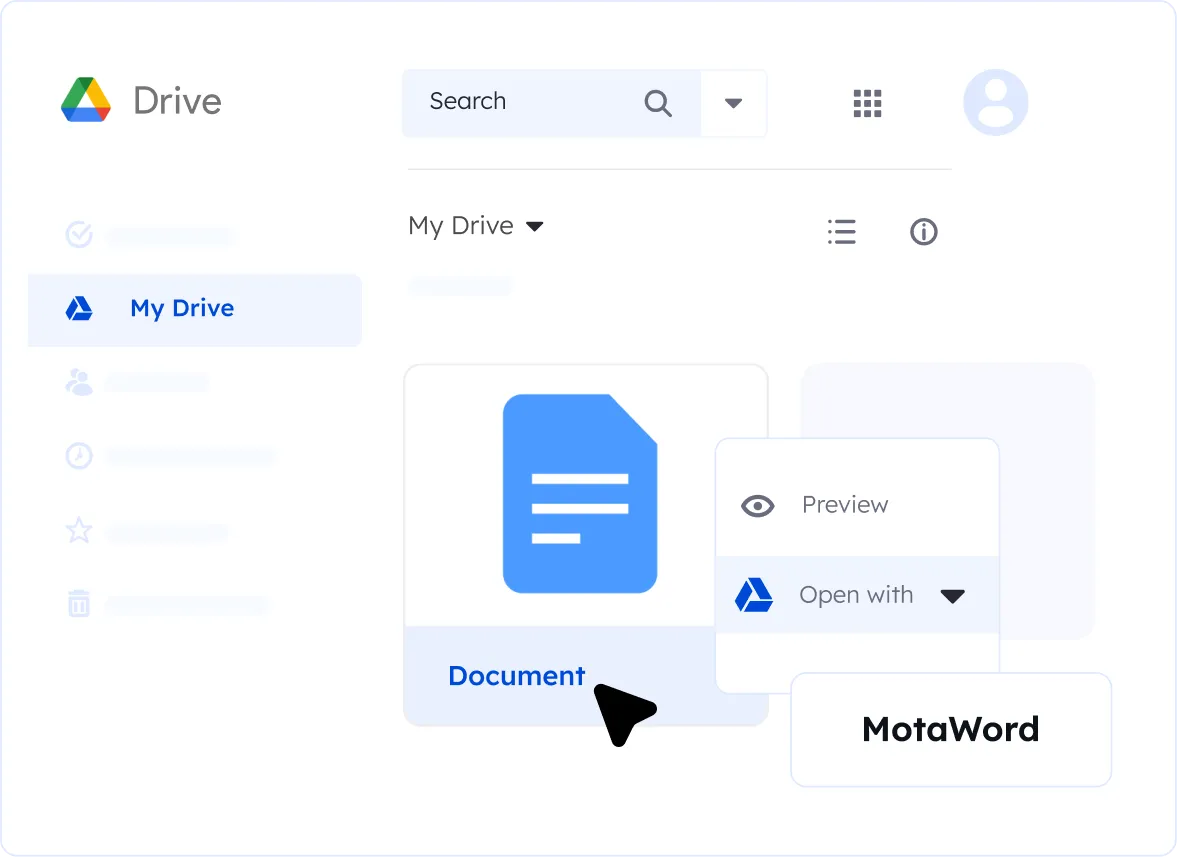Click the Shared with me people icon
The image size is (1177, 857).
pos(78,382)
